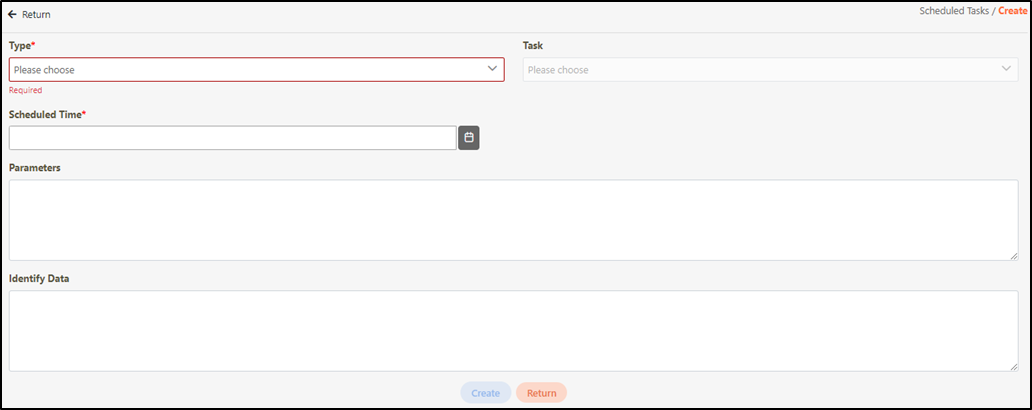
Task: Focus the Scheduled Time input box
Action: point(232,138)
